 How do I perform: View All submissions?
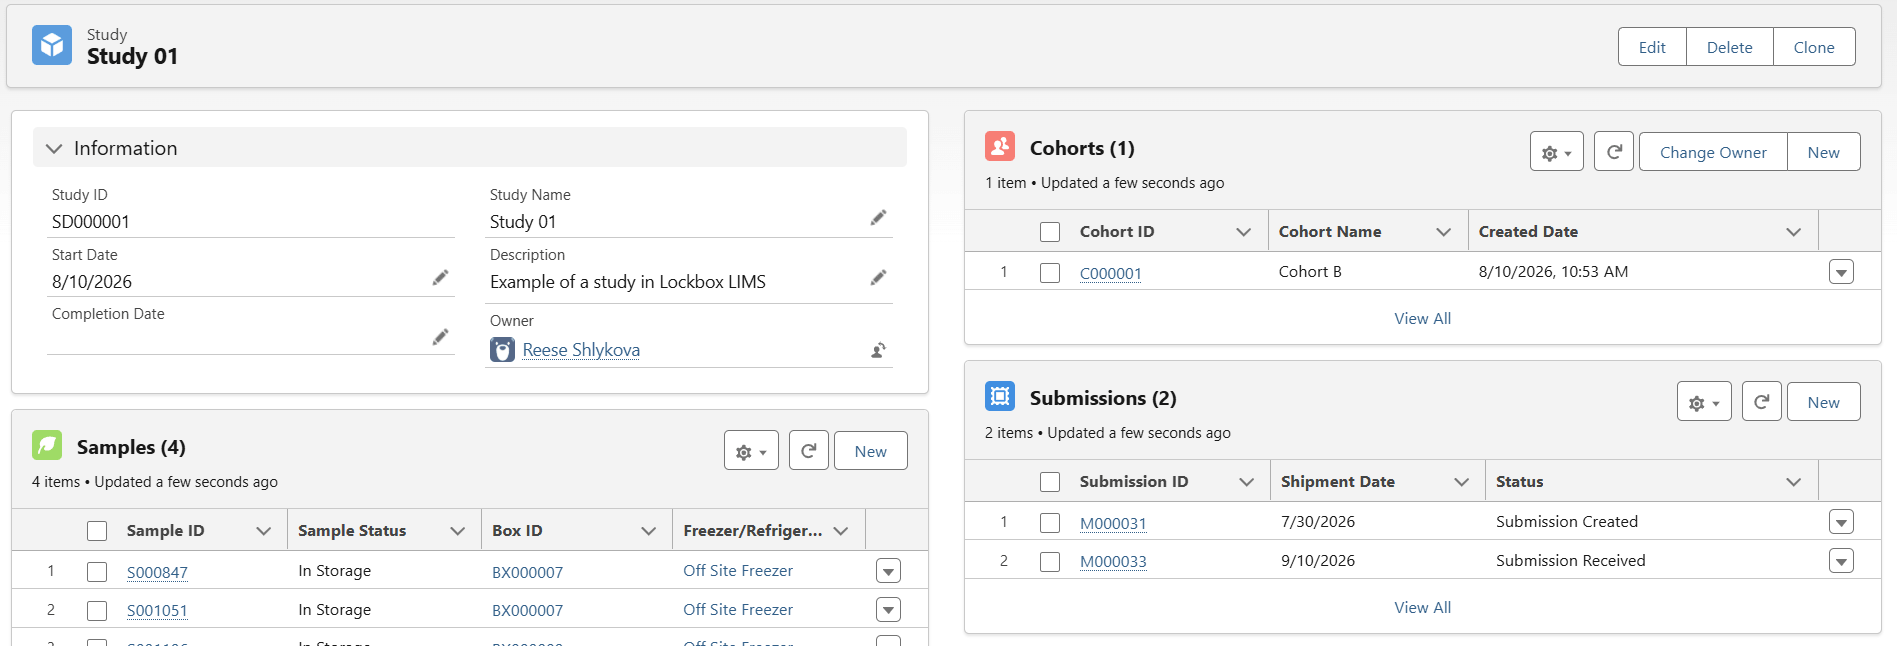click(x=1422, y=607)
